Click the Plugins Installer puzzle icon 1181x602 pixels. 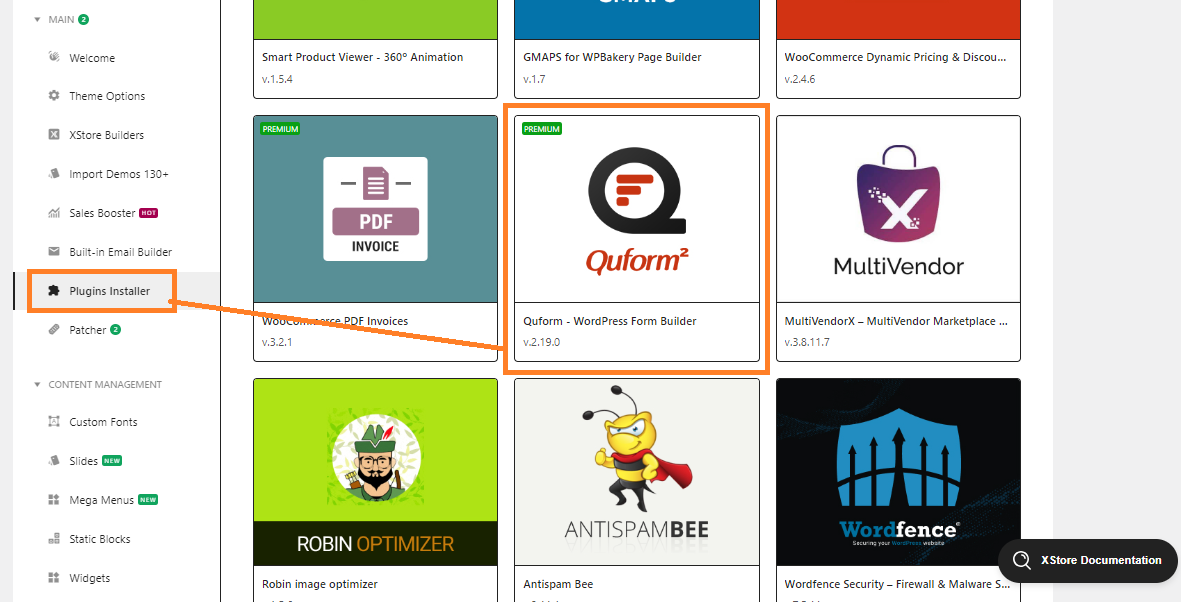pos(53,291)
